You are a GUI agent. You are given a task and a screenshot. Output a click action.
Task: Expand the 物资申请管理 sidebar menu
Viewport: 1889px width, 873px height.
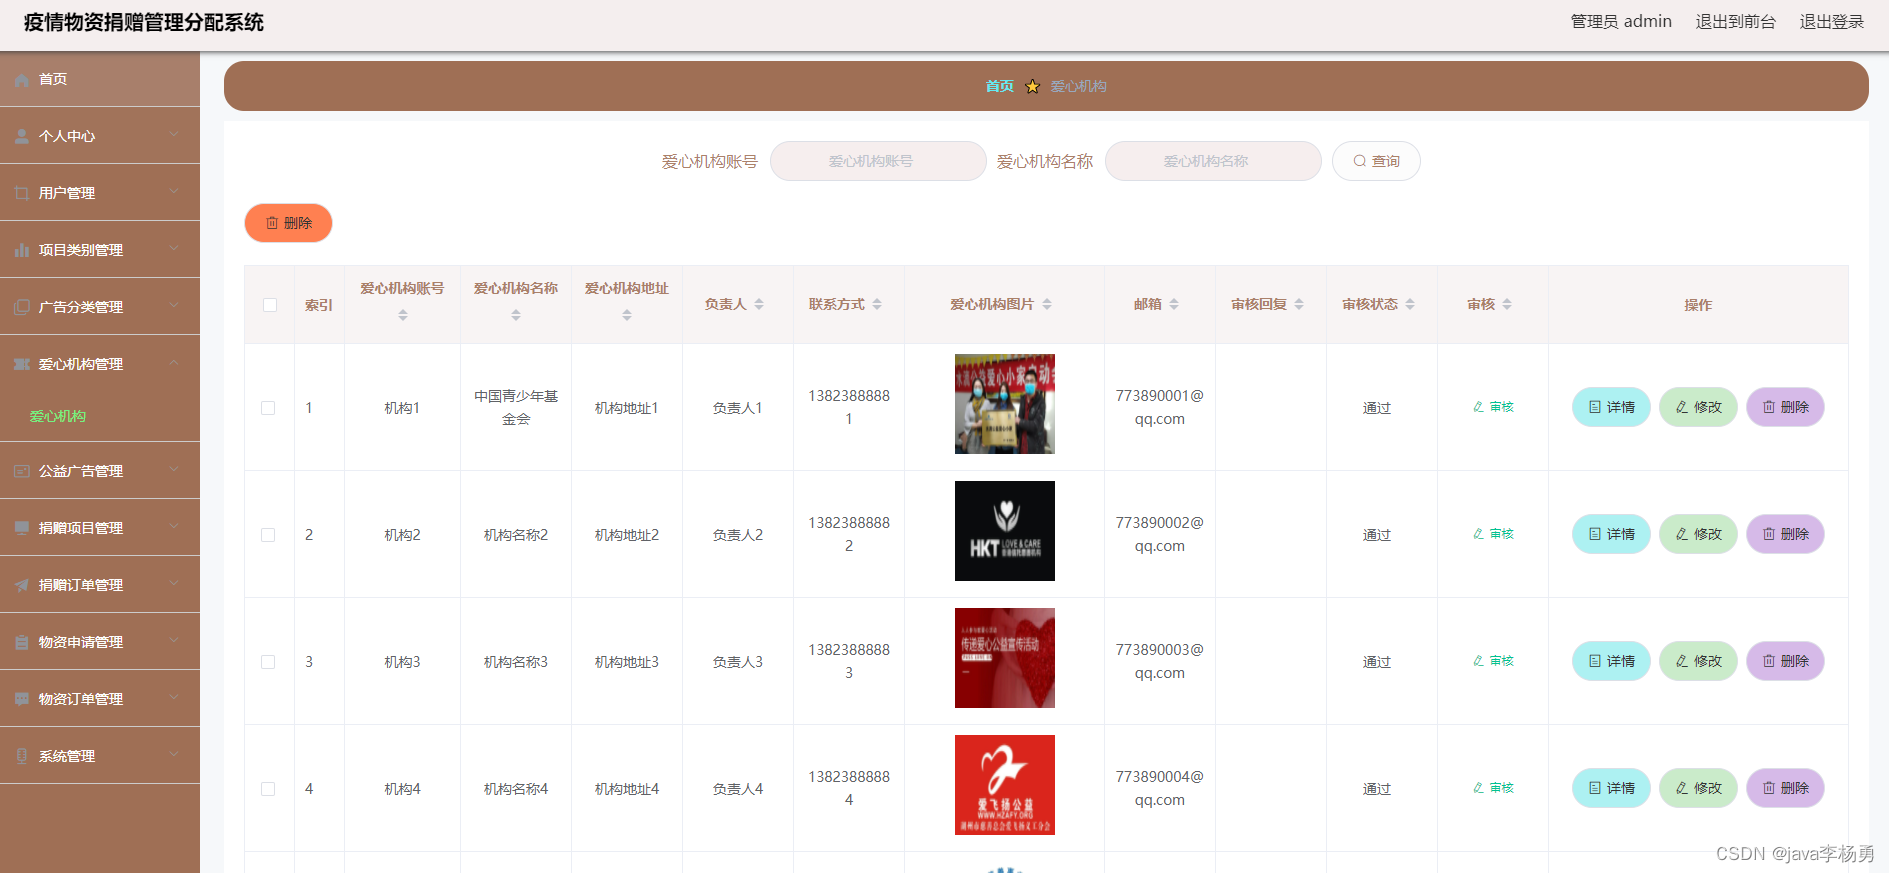point(100,642)
